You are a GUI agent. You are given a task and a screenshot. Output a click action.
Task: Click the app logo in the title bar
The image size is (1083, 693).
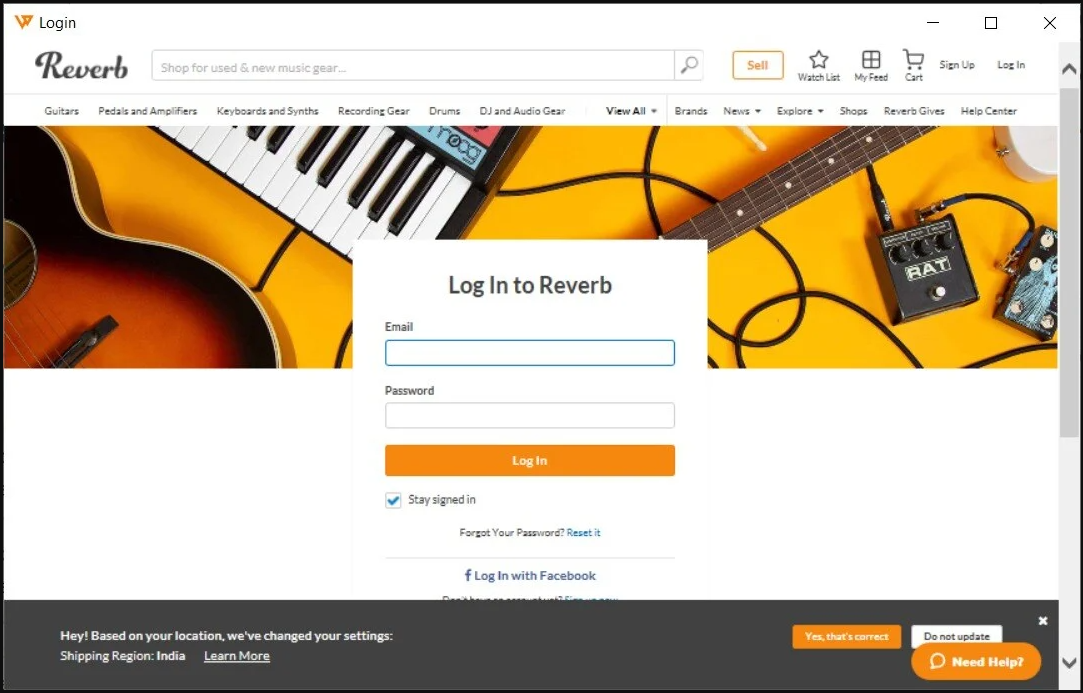point(23,22)
